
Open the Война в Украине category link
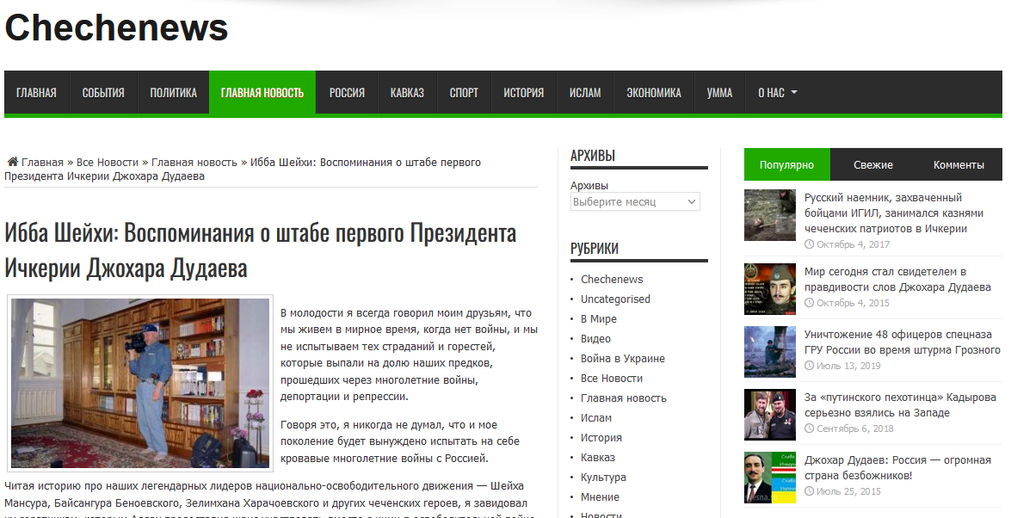622,359
